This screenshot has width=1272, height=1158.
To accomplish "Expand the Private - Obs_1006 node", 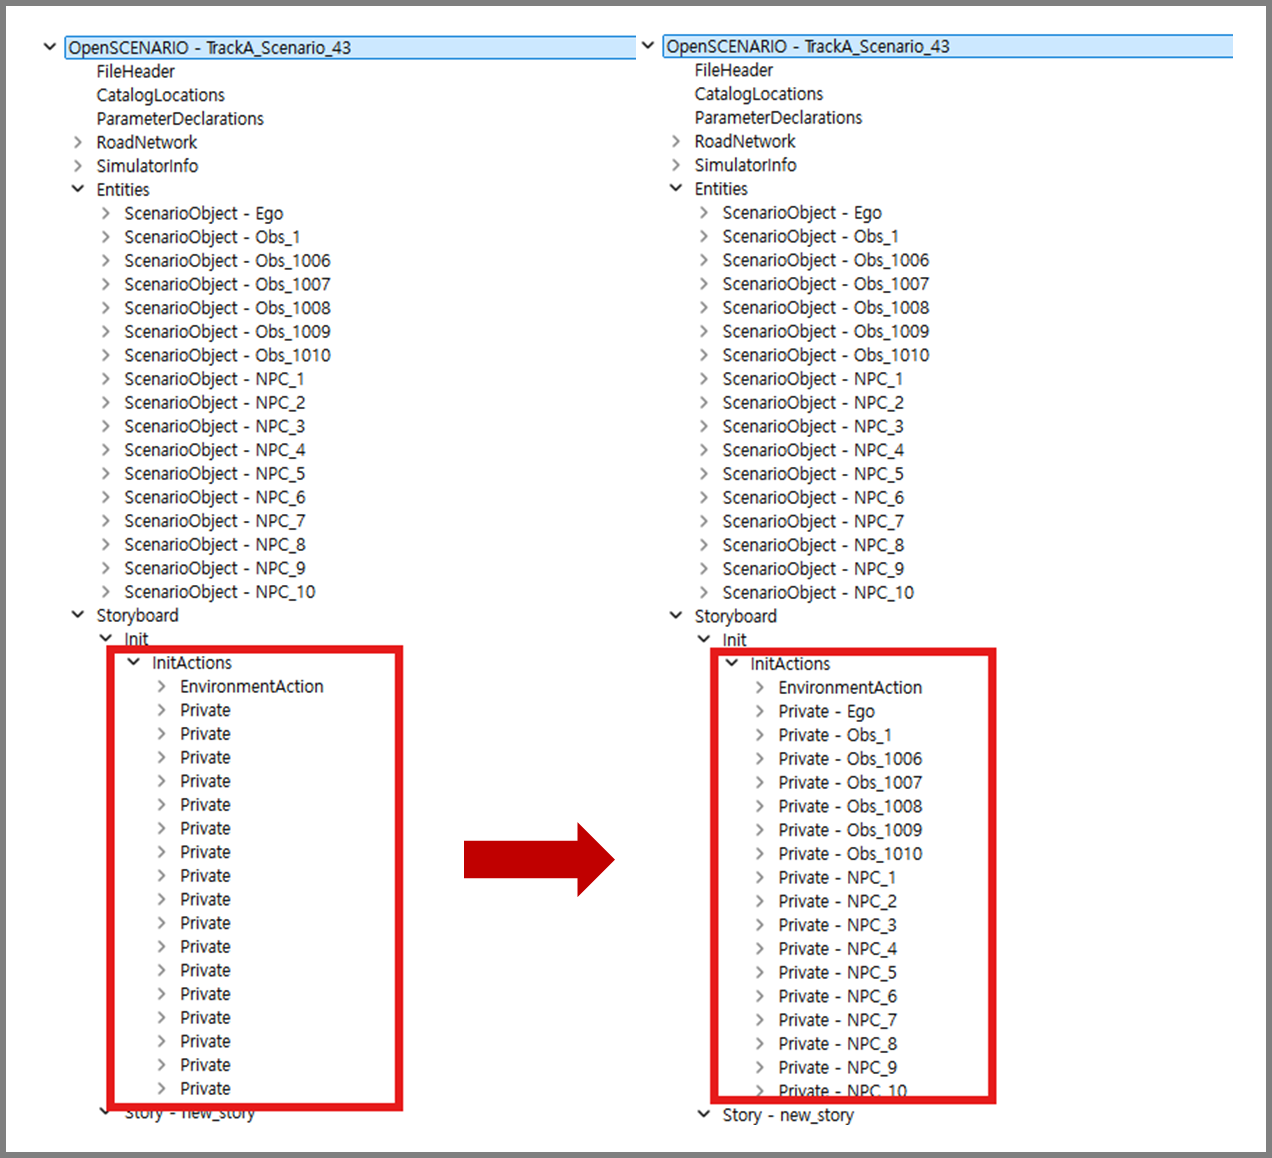I will pos(760,759).
